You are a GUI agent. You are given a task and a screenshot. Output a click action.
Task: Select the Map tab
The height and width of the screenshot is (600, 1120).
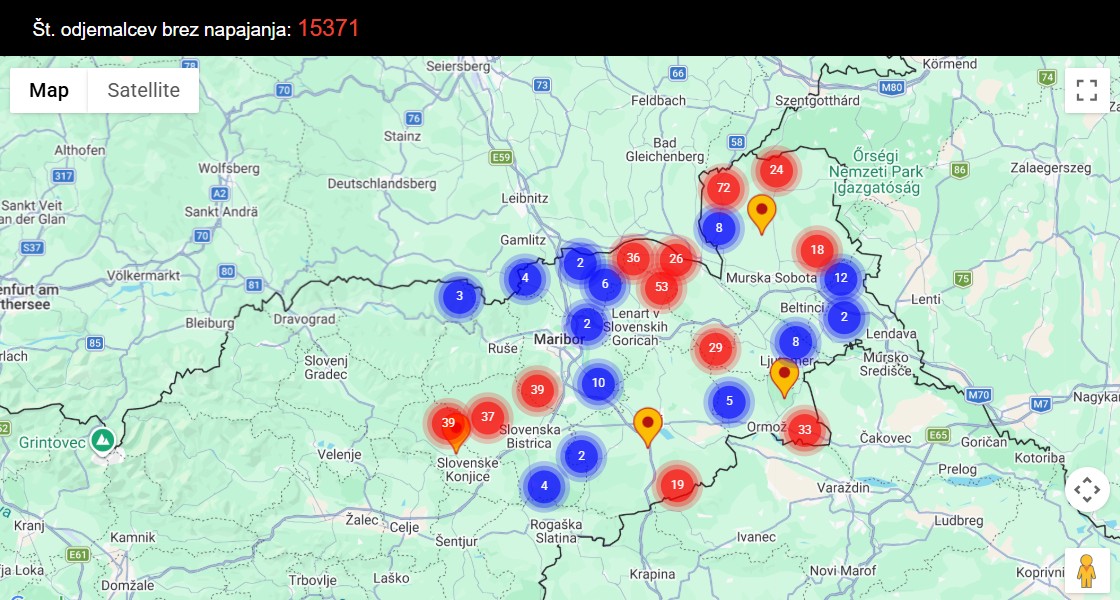(x=48, y=90)
